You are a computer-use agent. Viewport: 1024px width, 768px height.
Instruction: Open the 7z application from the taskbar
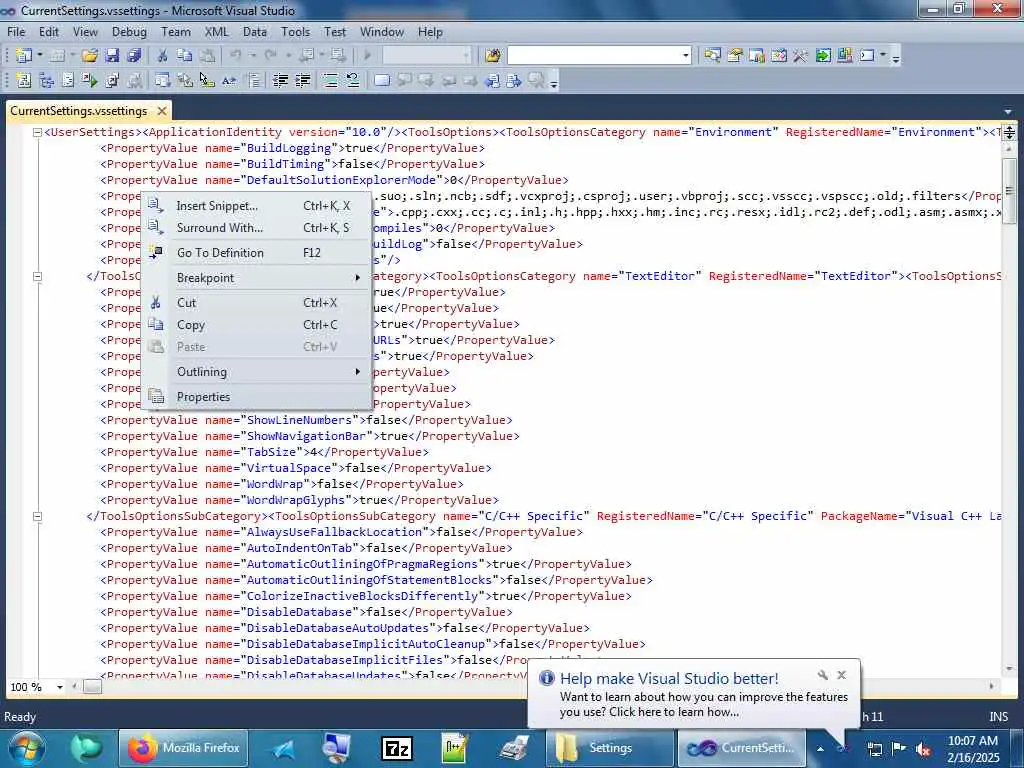396,748
